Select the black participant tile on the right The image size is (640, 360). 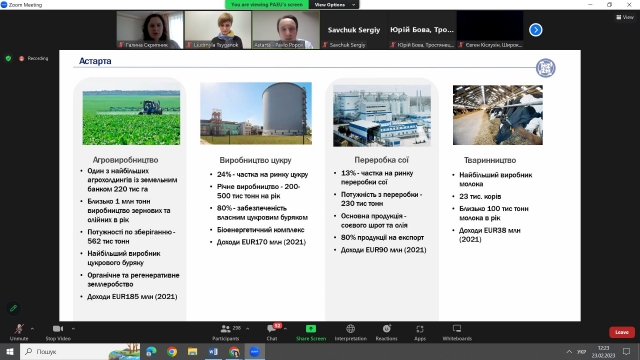pos(490,30)
